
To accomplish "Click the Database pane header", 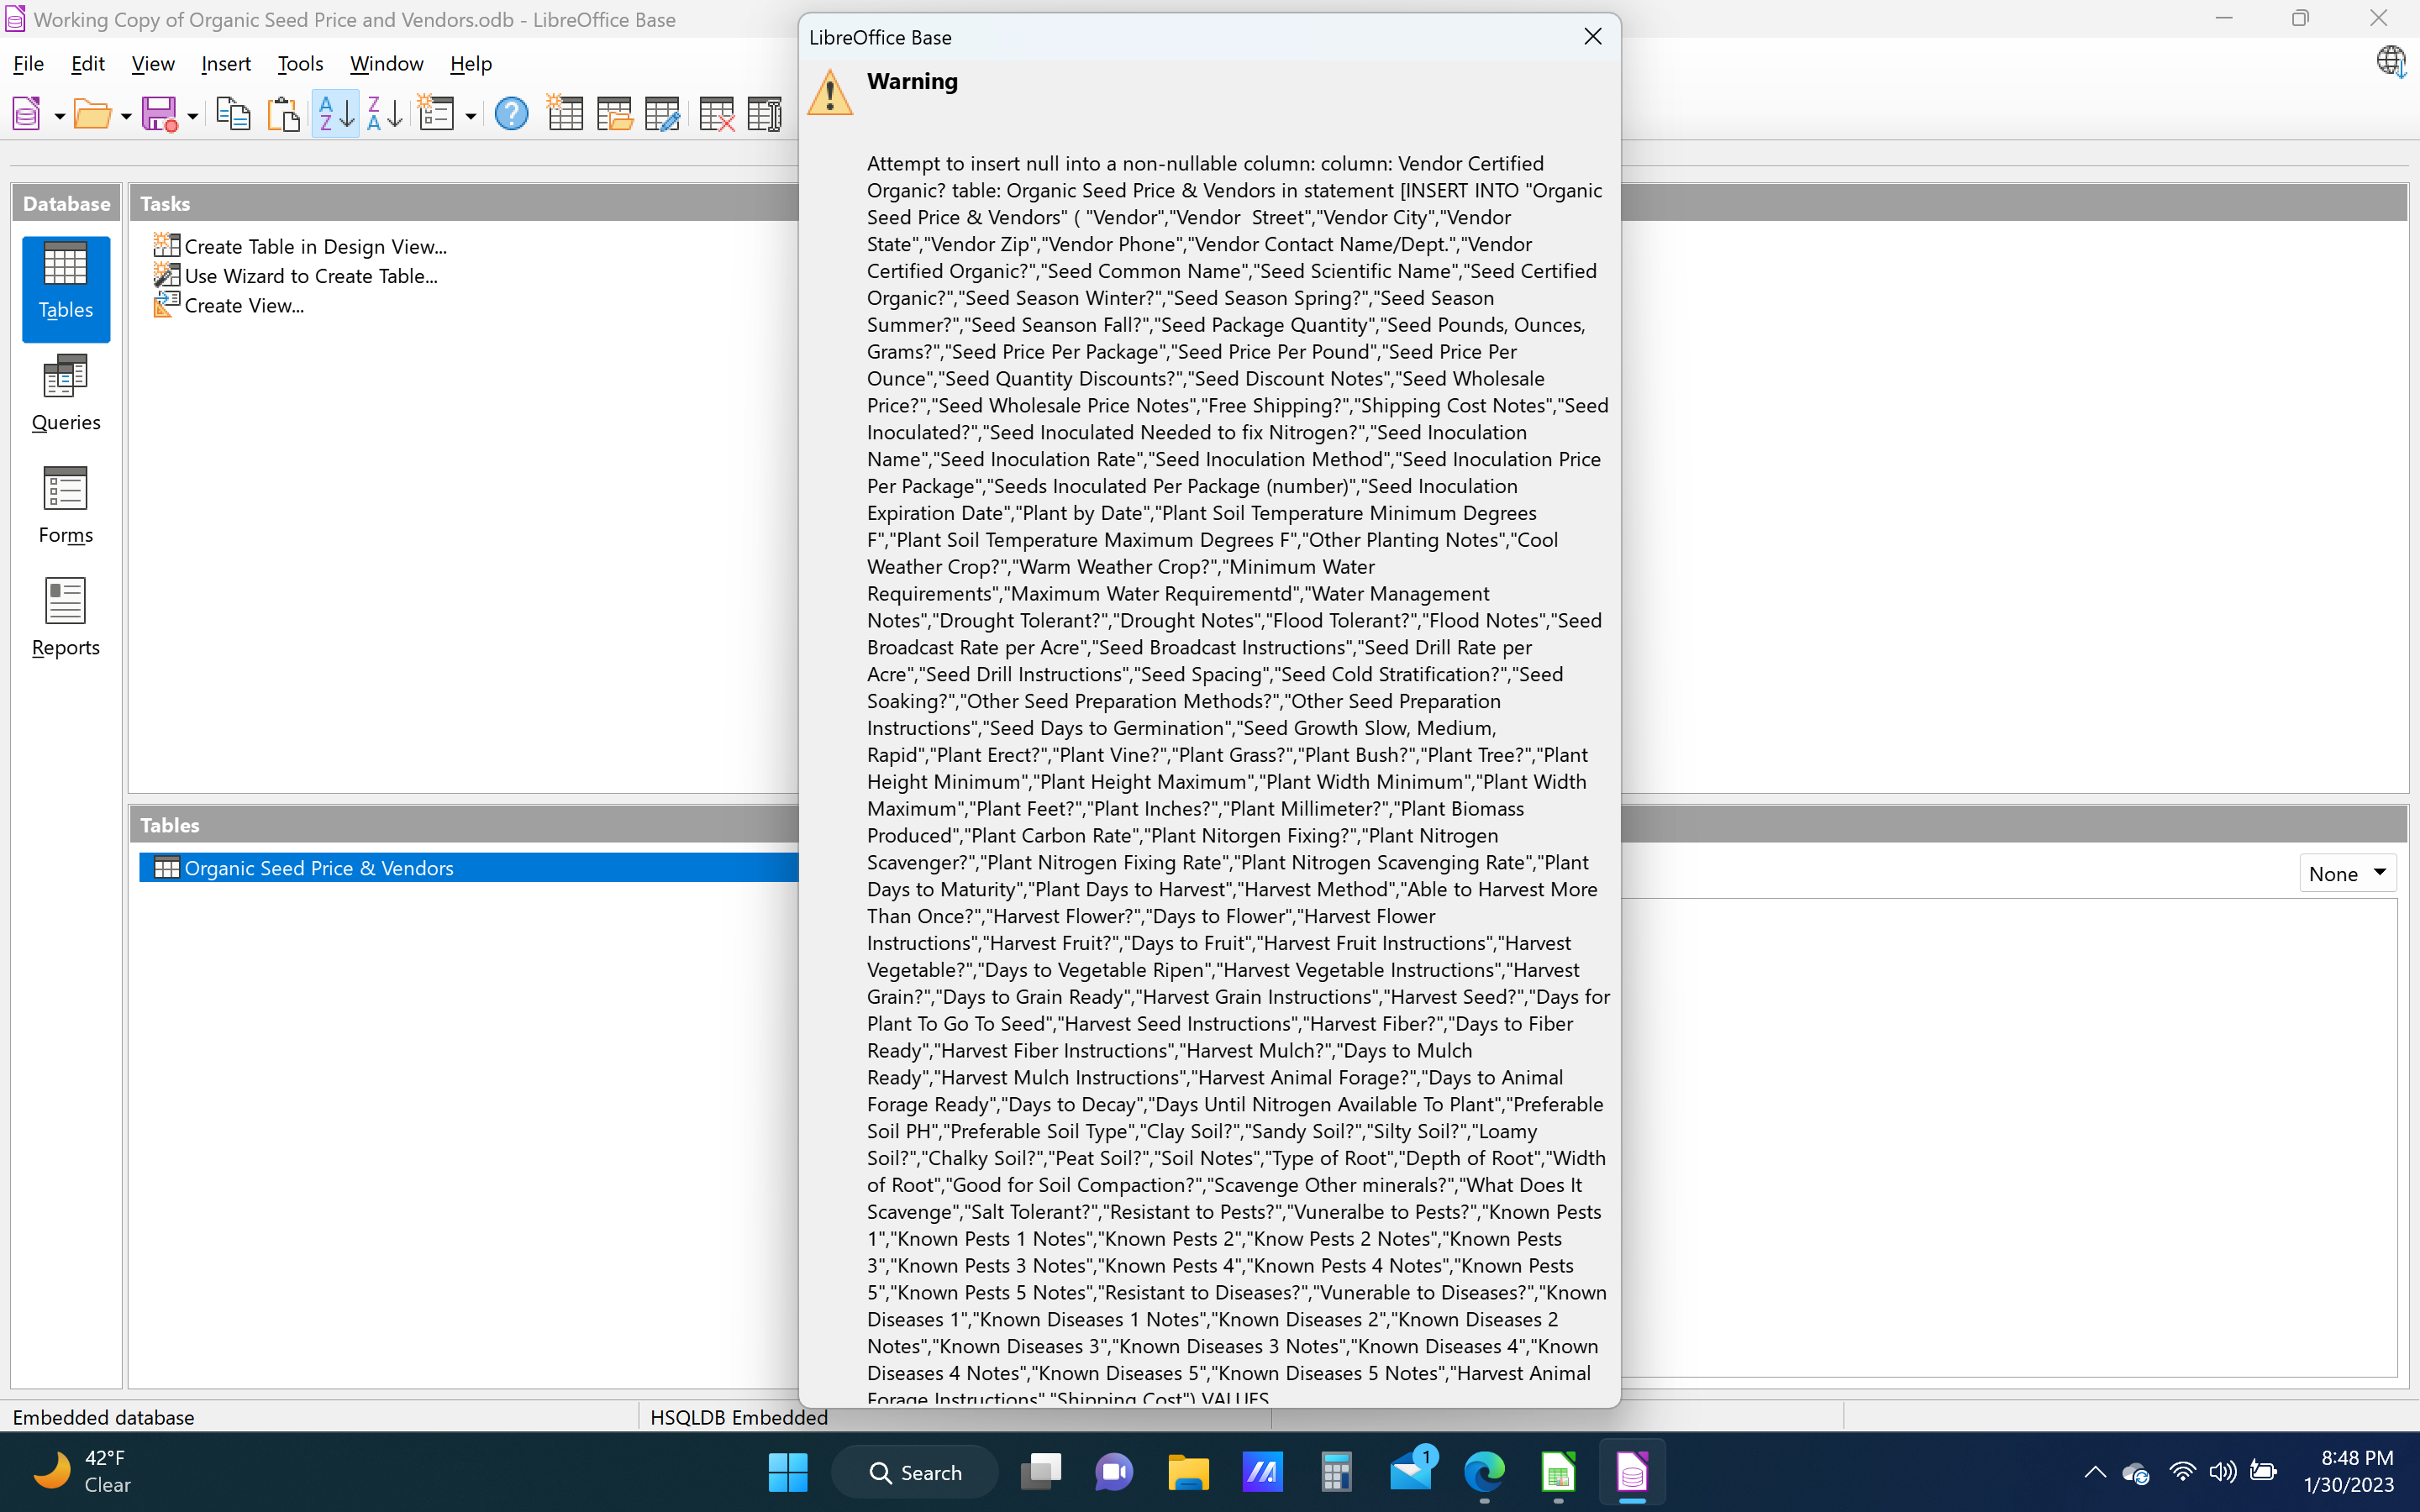I will coord(66,203).
